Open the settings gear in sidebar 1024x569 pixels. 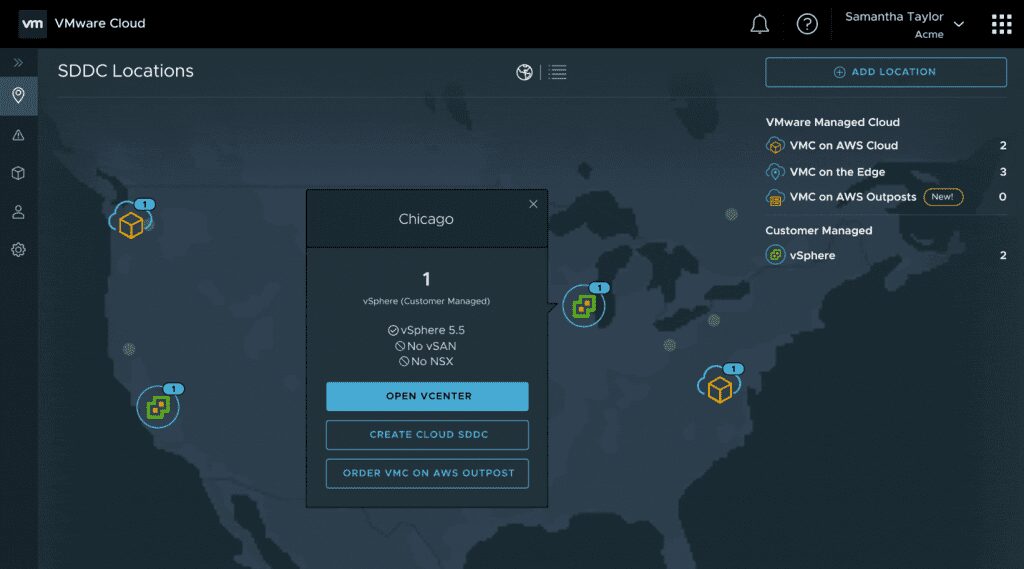pyautogui.click(x=18, y=250)
